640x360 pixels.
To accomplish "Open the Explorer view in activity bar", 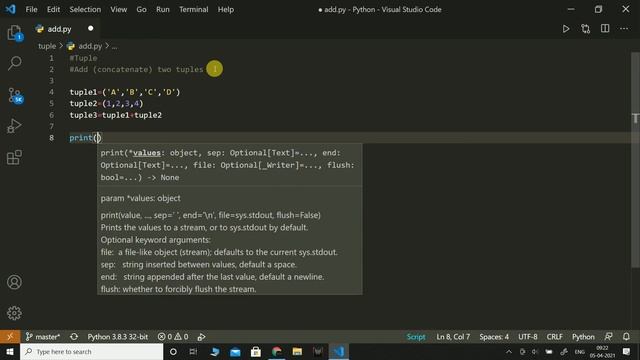I will [x=15, y=33].
